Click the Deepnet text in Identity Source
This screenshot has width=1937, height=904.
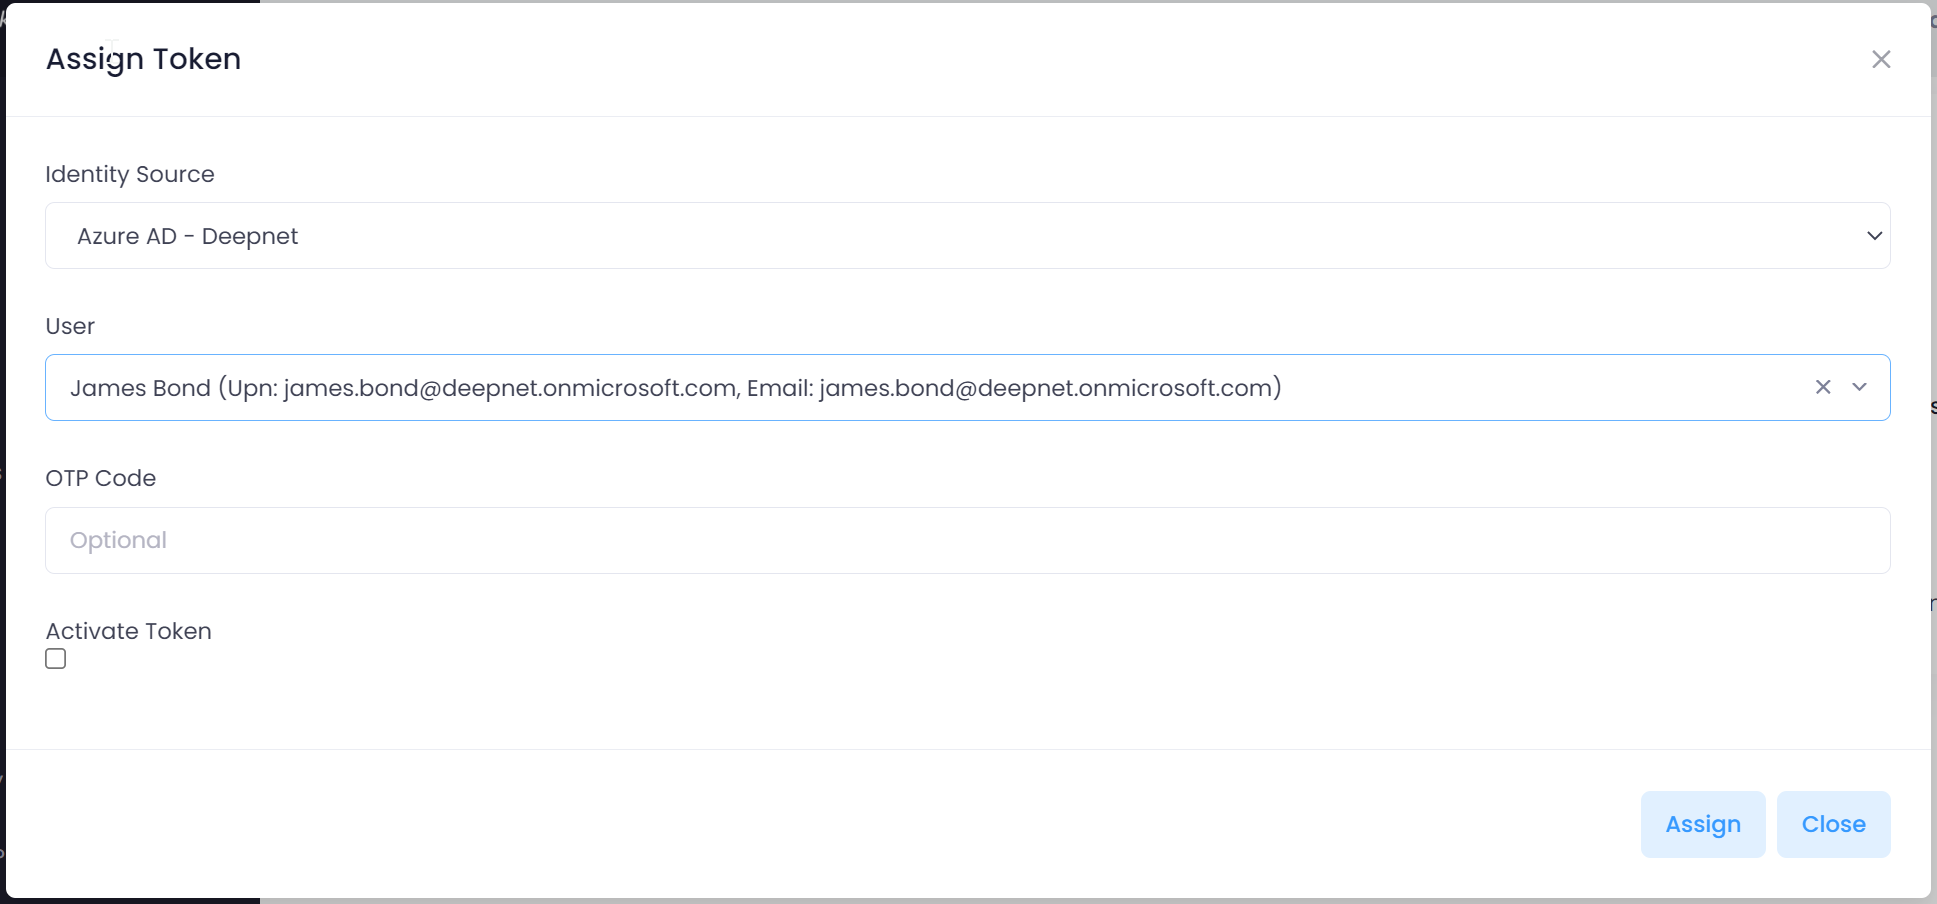[250, 236]
